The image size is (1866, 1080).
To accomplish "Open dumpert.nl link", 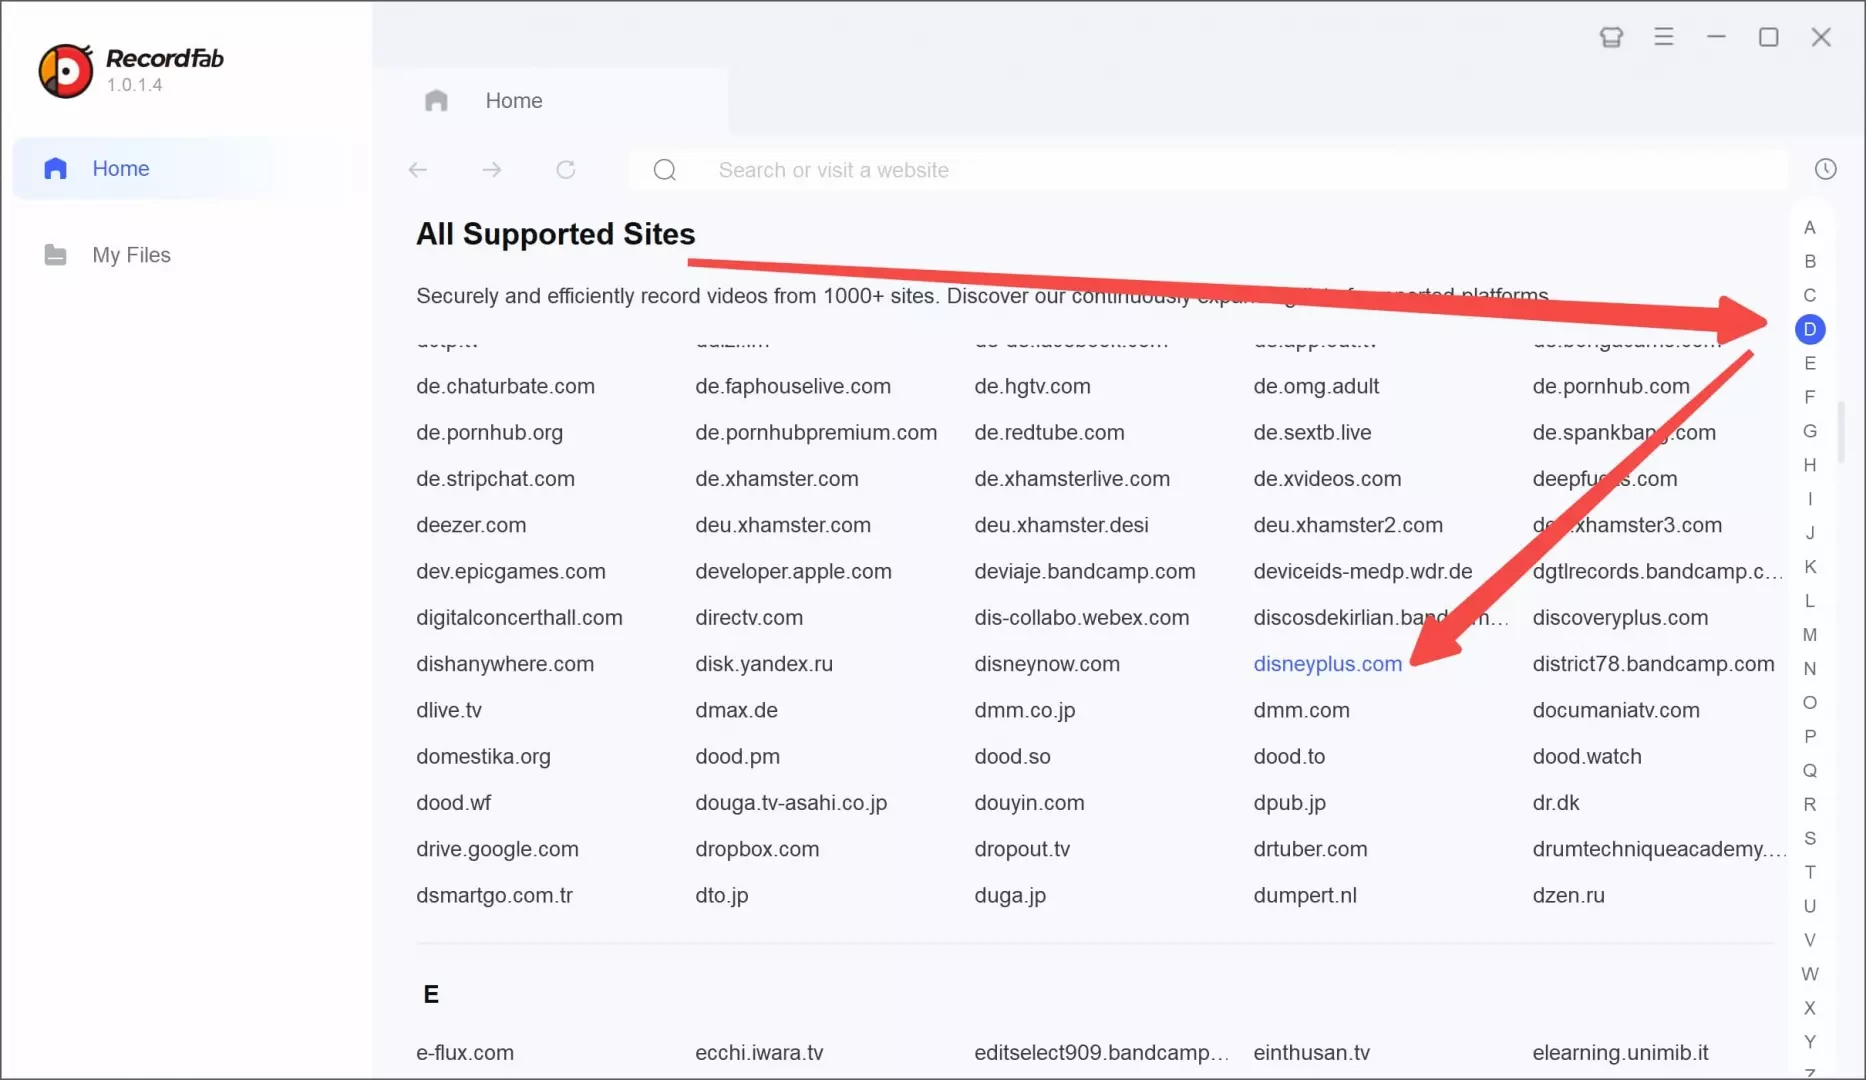I will click(1304, 896).
